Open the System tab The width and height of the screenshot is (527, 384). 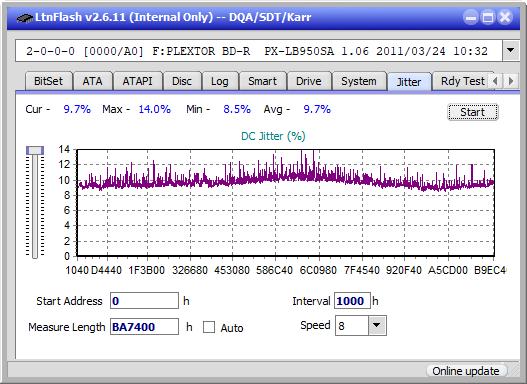359,81
